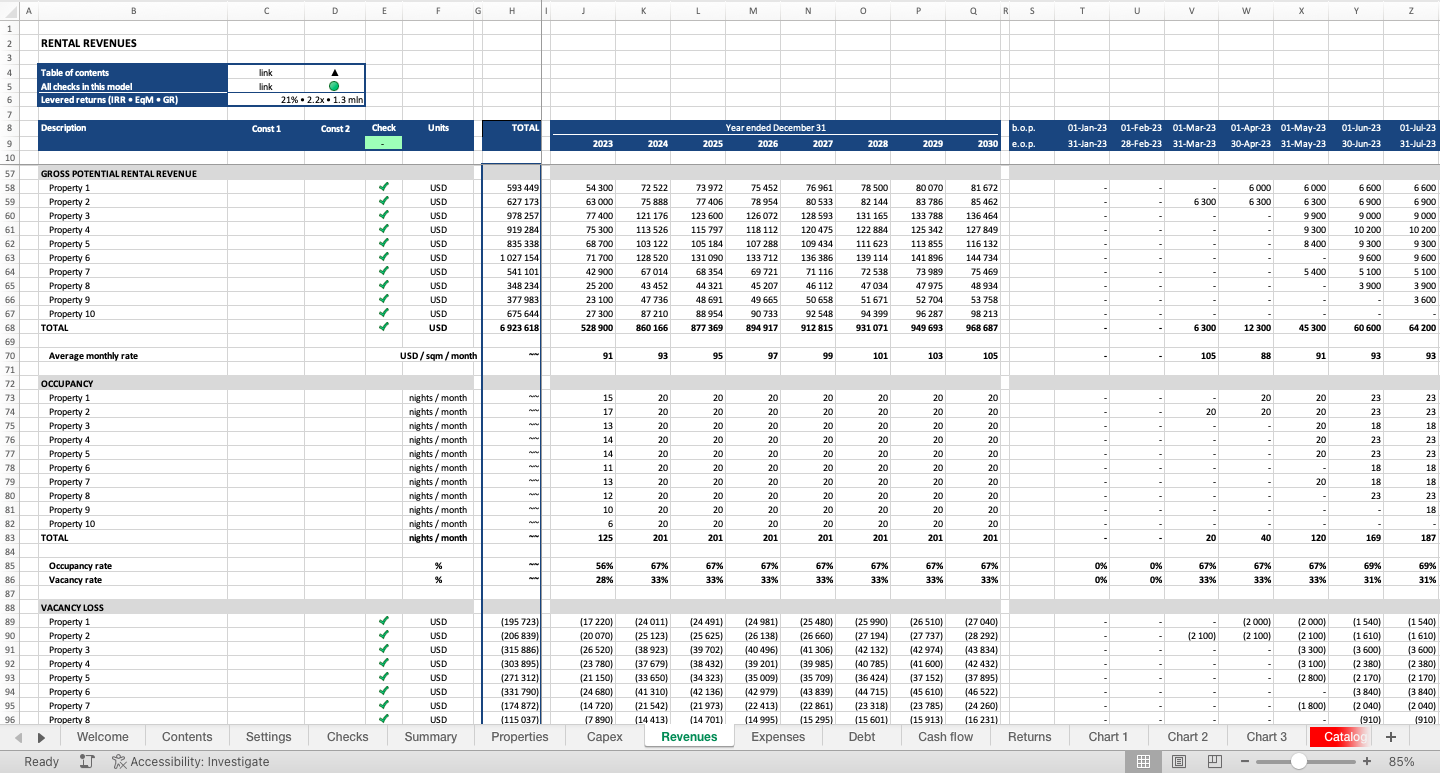The image size is (1440, 773).
Task: Switch to Page Layout view icon
Action: [x=1179, y=761]
